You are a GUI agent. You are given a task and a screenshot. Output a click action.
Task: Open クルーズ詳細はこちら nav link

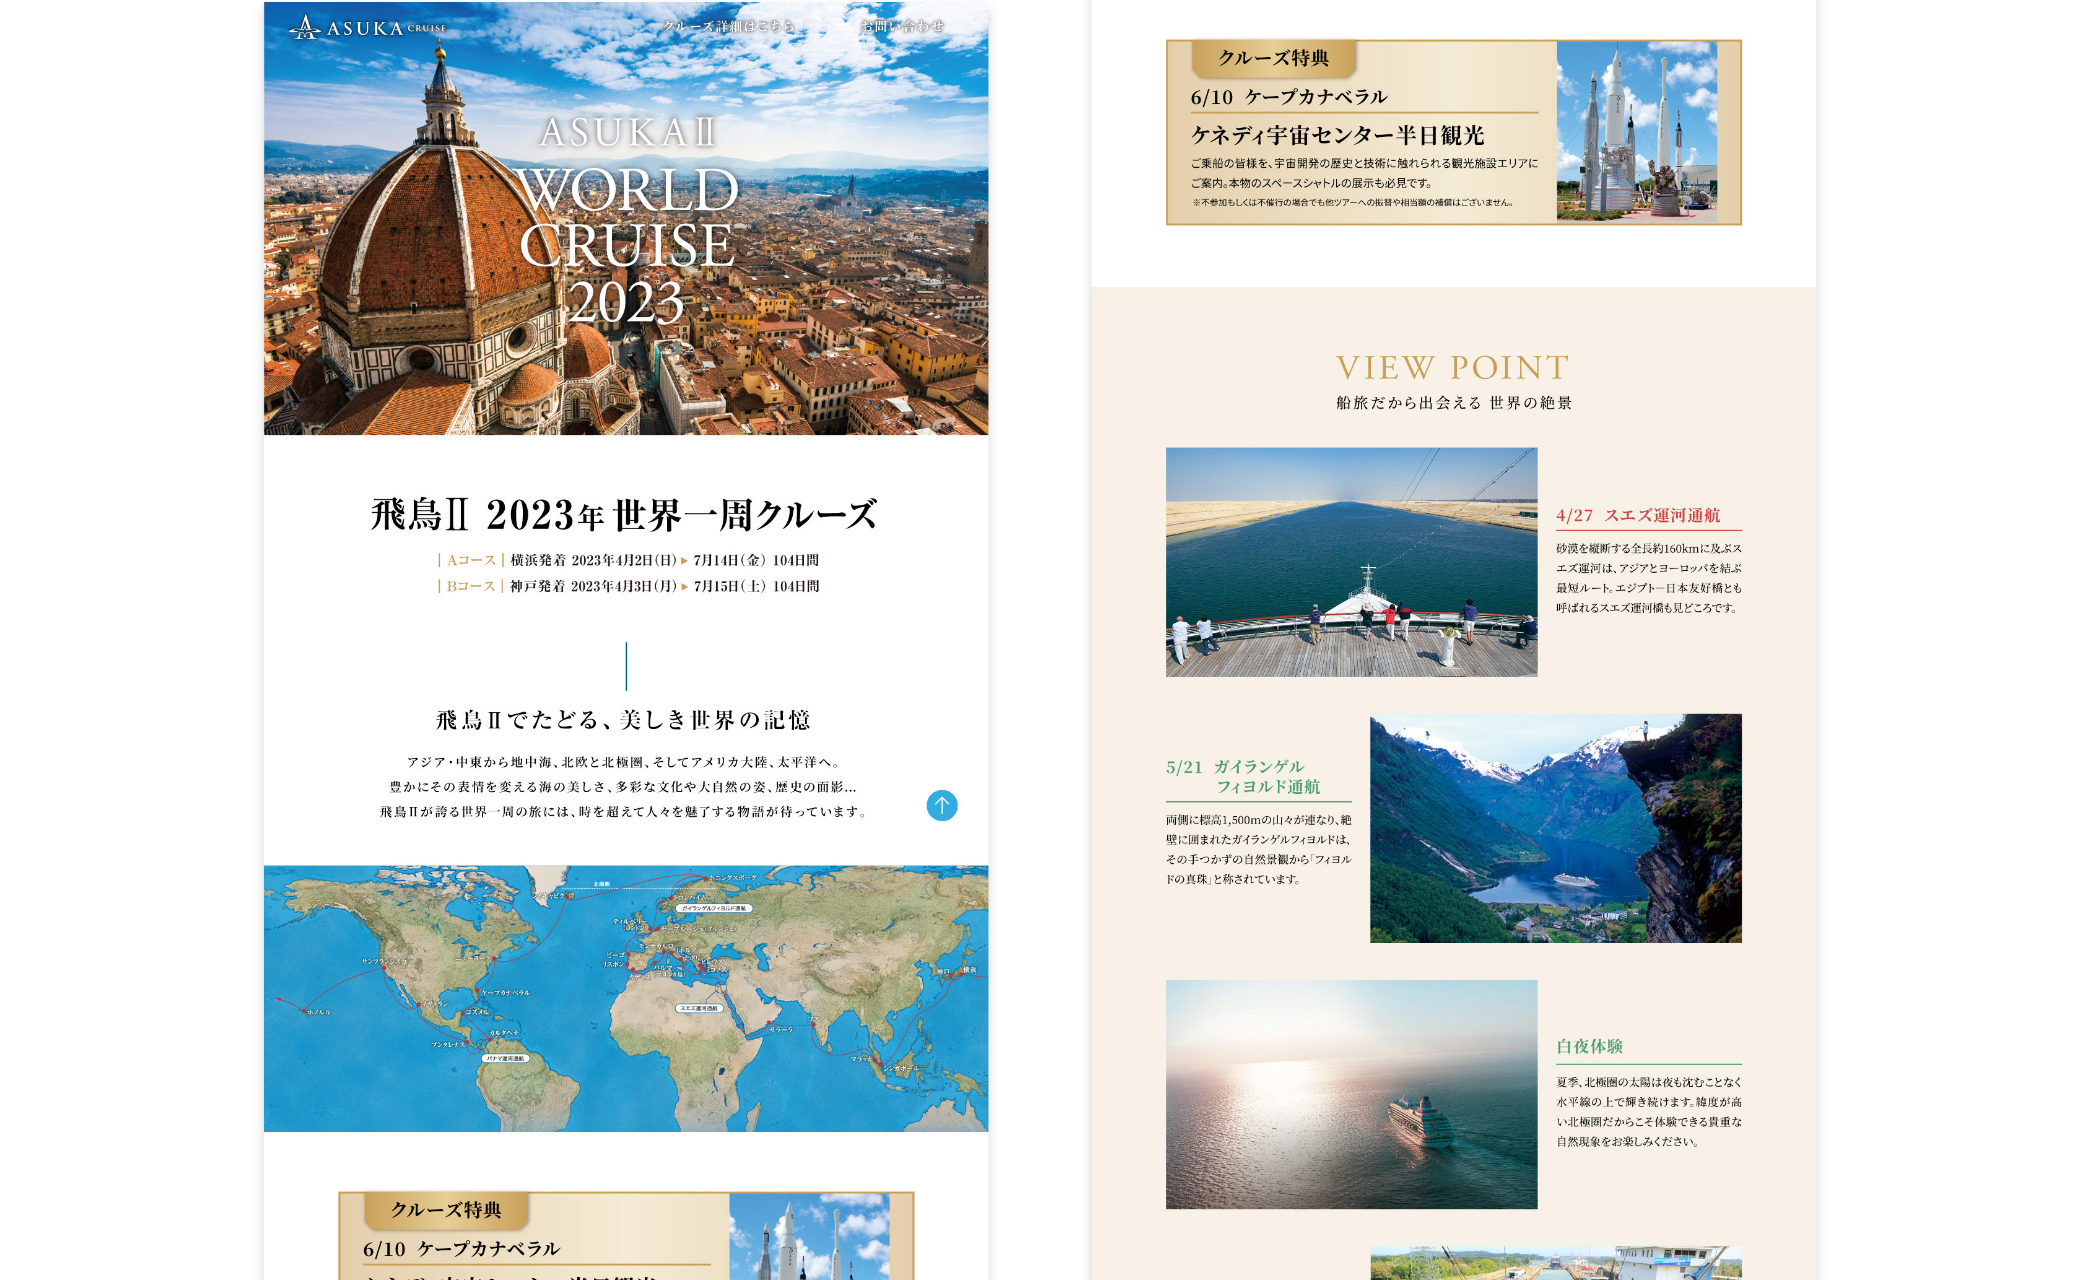point(728,26)
